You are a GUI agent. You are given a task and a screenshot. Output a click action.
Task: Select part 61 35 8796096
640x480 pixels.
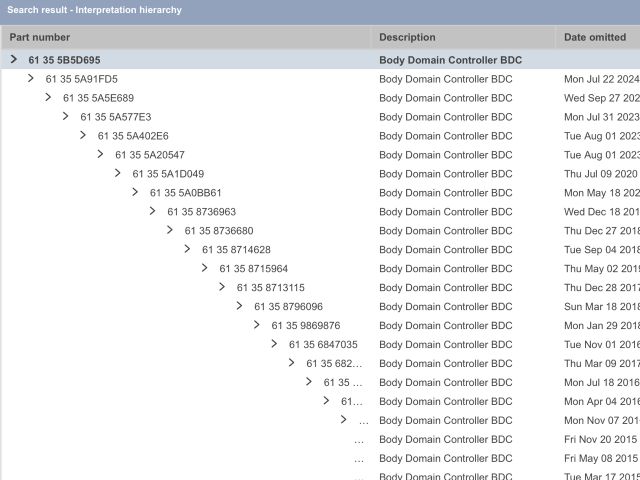coord(288,307)
